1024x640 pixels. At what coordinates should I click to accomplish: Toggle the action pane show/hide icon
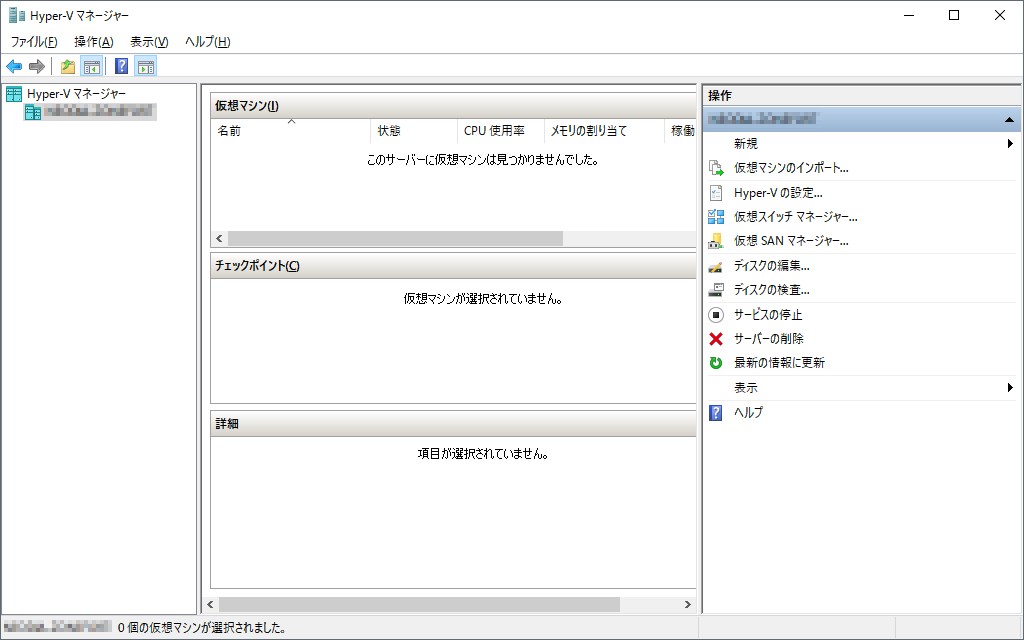click(146, 66)
